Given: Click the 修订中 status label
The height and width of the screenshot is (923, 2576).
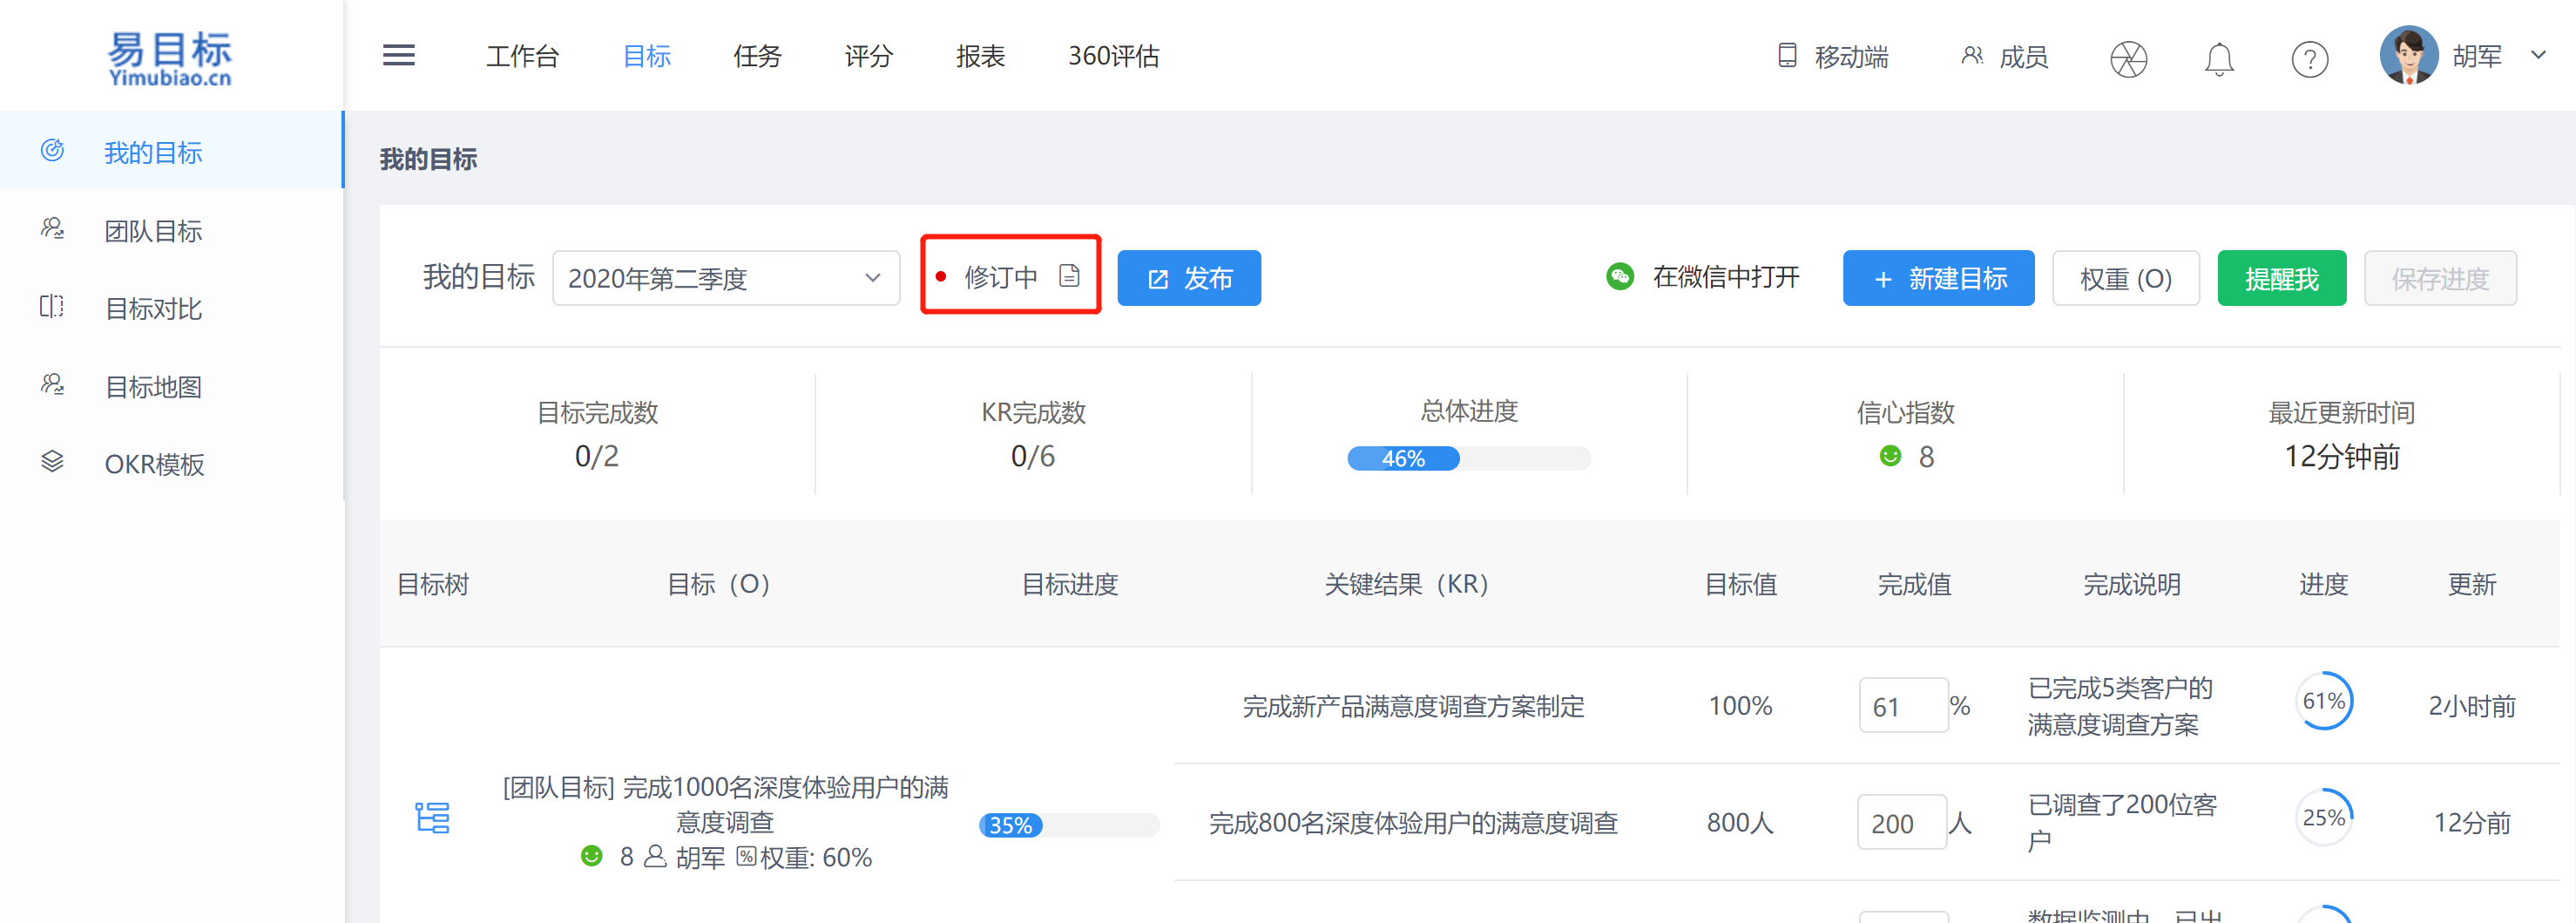Looking at the screenshot, I should tap(1000, 276).
